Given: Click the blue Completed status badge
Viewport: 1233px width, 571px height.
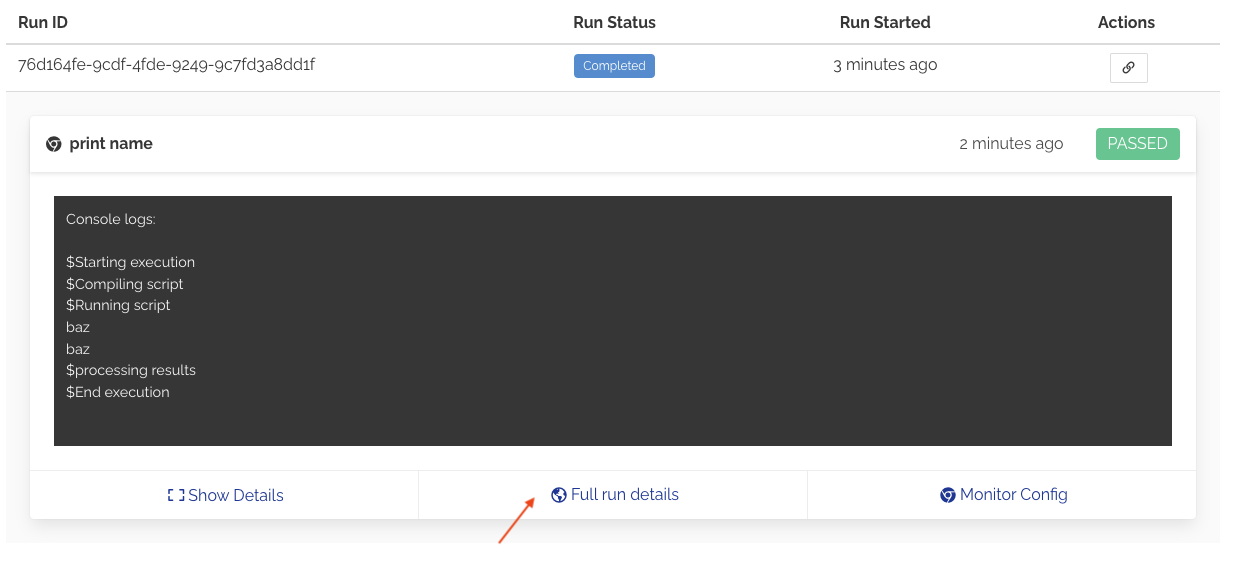Looking at the screenshot, I should click(614, 66).
